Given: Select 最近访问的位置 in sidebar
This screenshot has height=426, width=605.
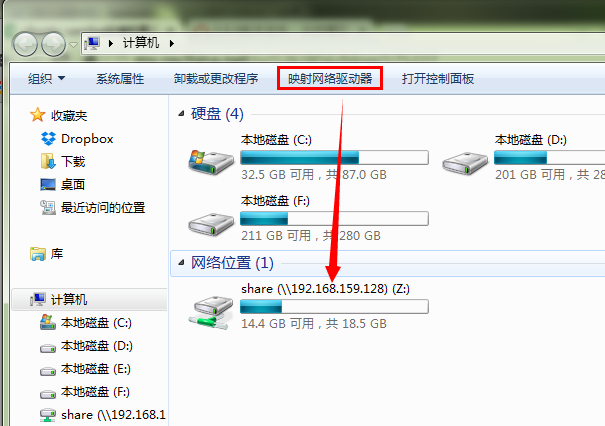Looking at the screenshot, I should (93, 208).
